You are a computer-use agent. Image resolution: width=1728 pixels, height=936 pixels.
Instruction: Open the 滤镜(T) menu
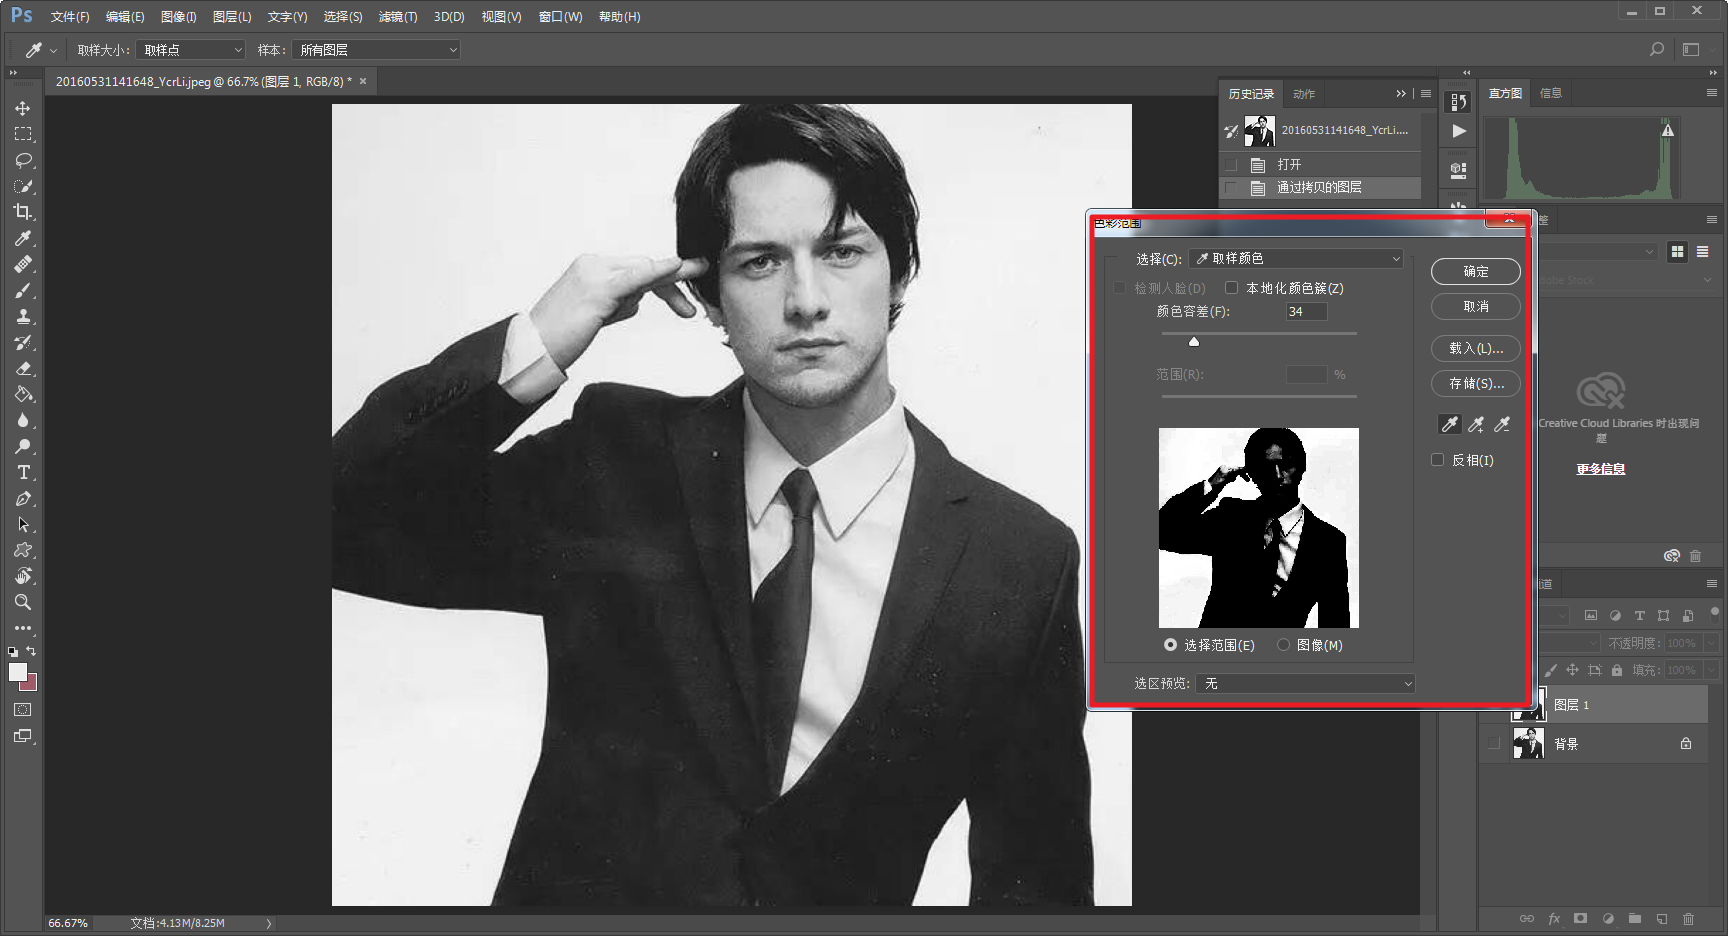pyautogui.click(x=398, y=17)
